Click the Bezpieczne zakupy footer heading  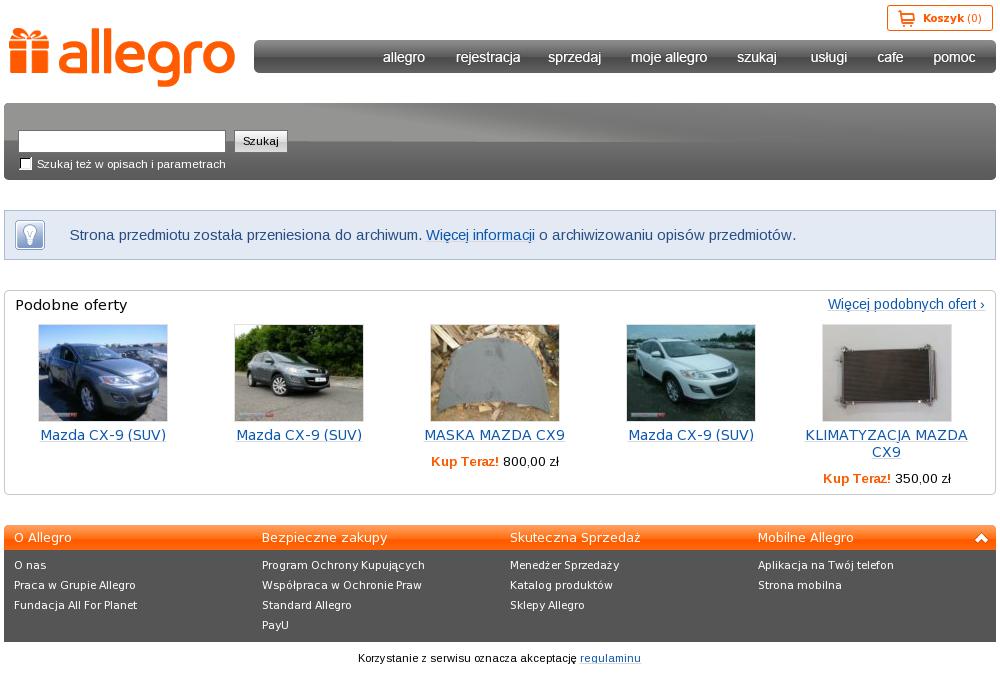click(x=324, y=538)
